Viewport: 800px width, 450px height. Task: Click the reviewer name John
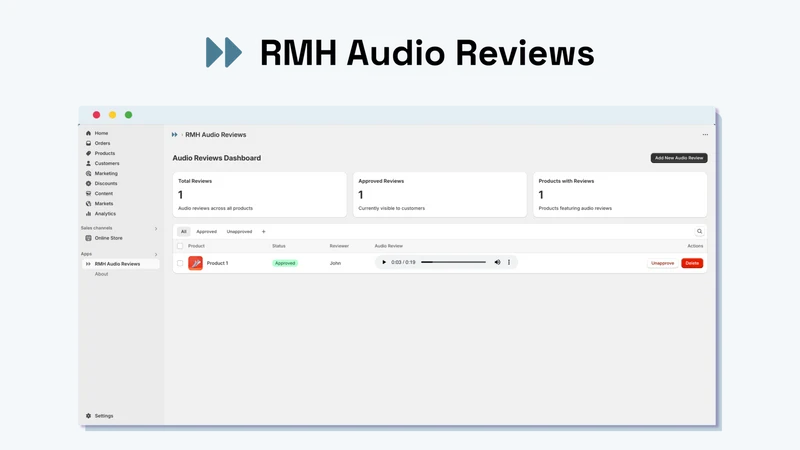click(335, 263)
